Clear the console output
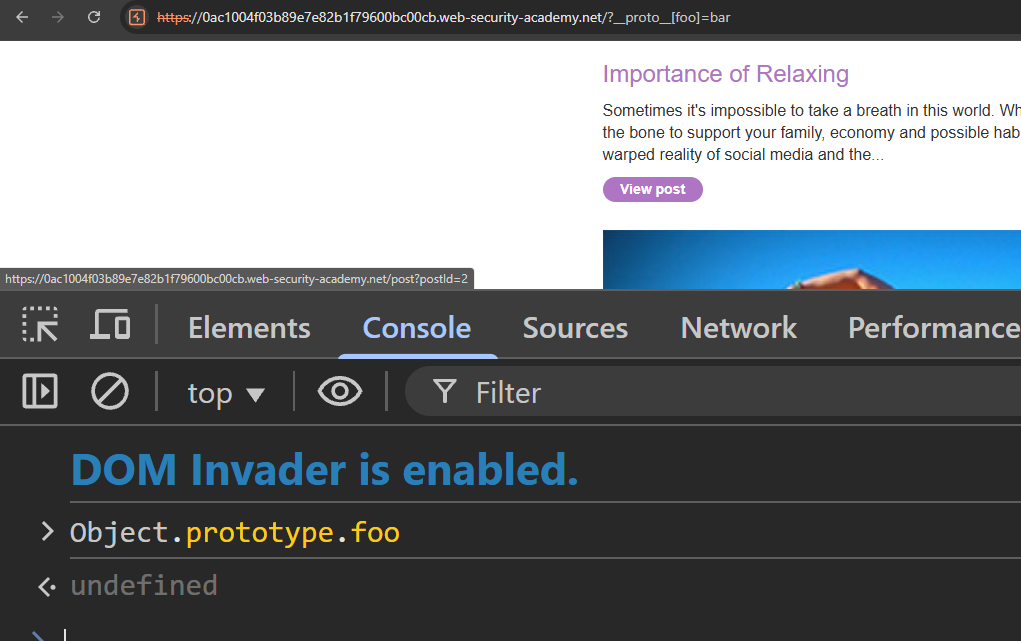This screenshot has height=641, width=1021. (110, 392)
